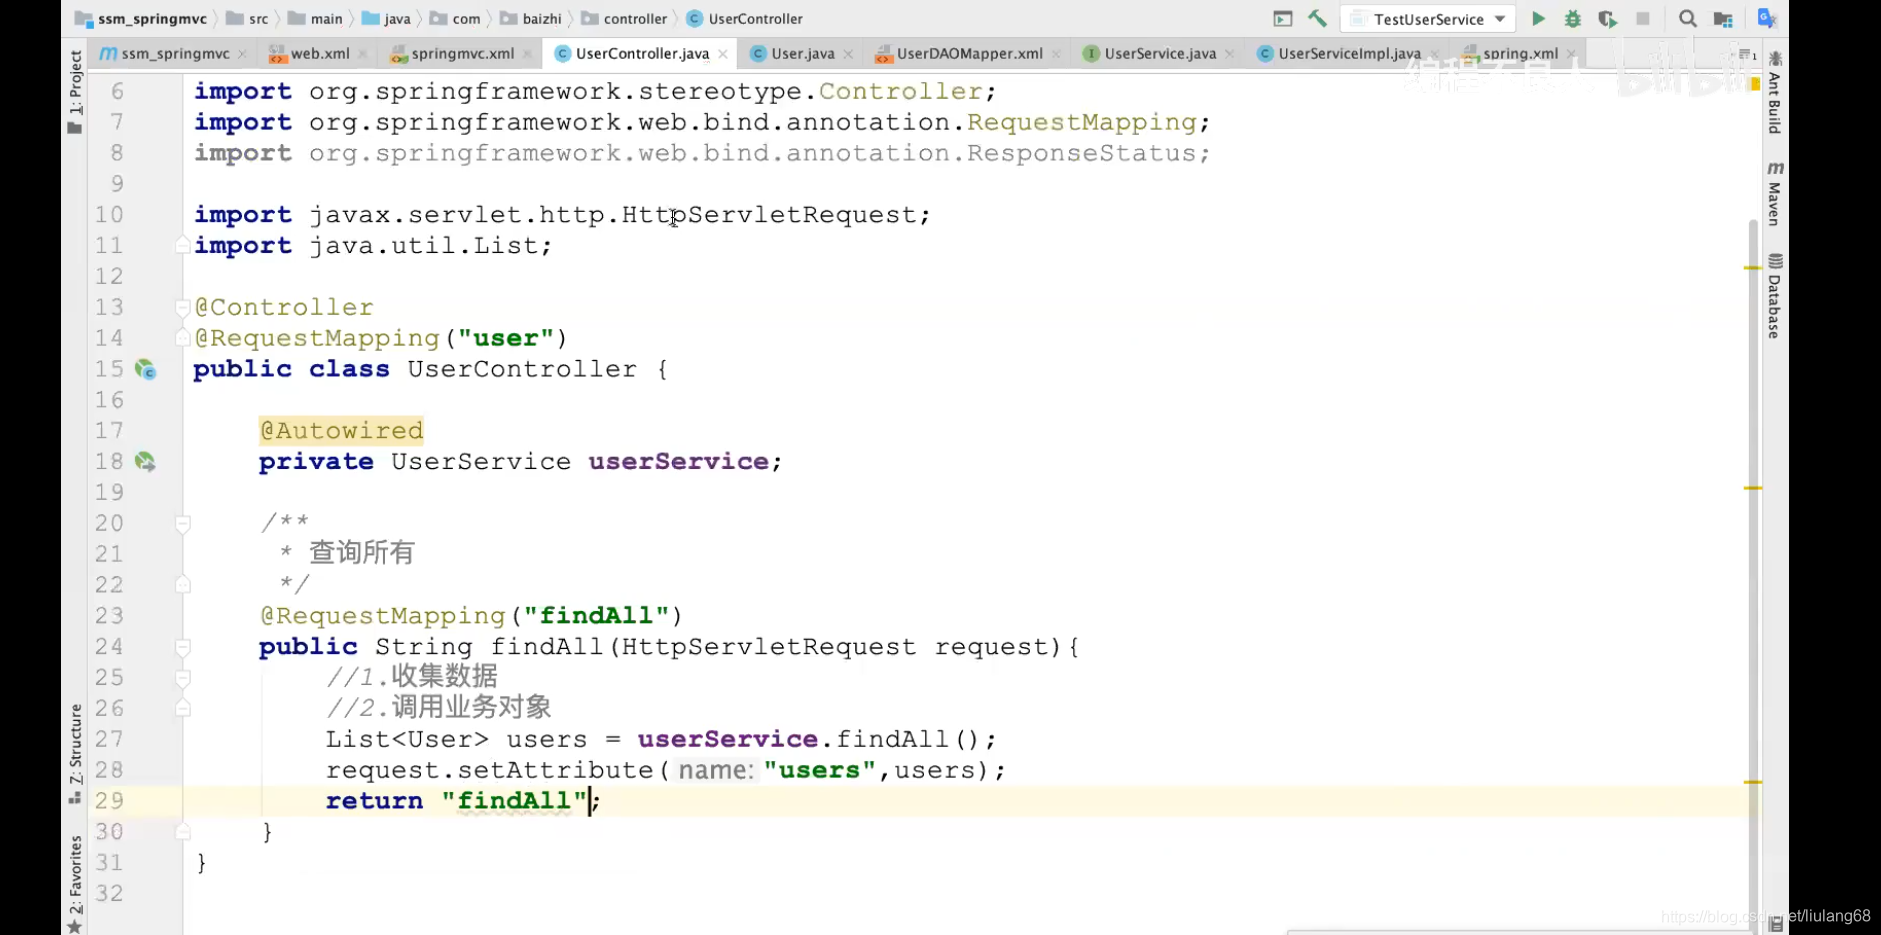This screenshot has width=1881, height=935.
Task: Click the terminal run-anything icon
Action: [1282, 19]
